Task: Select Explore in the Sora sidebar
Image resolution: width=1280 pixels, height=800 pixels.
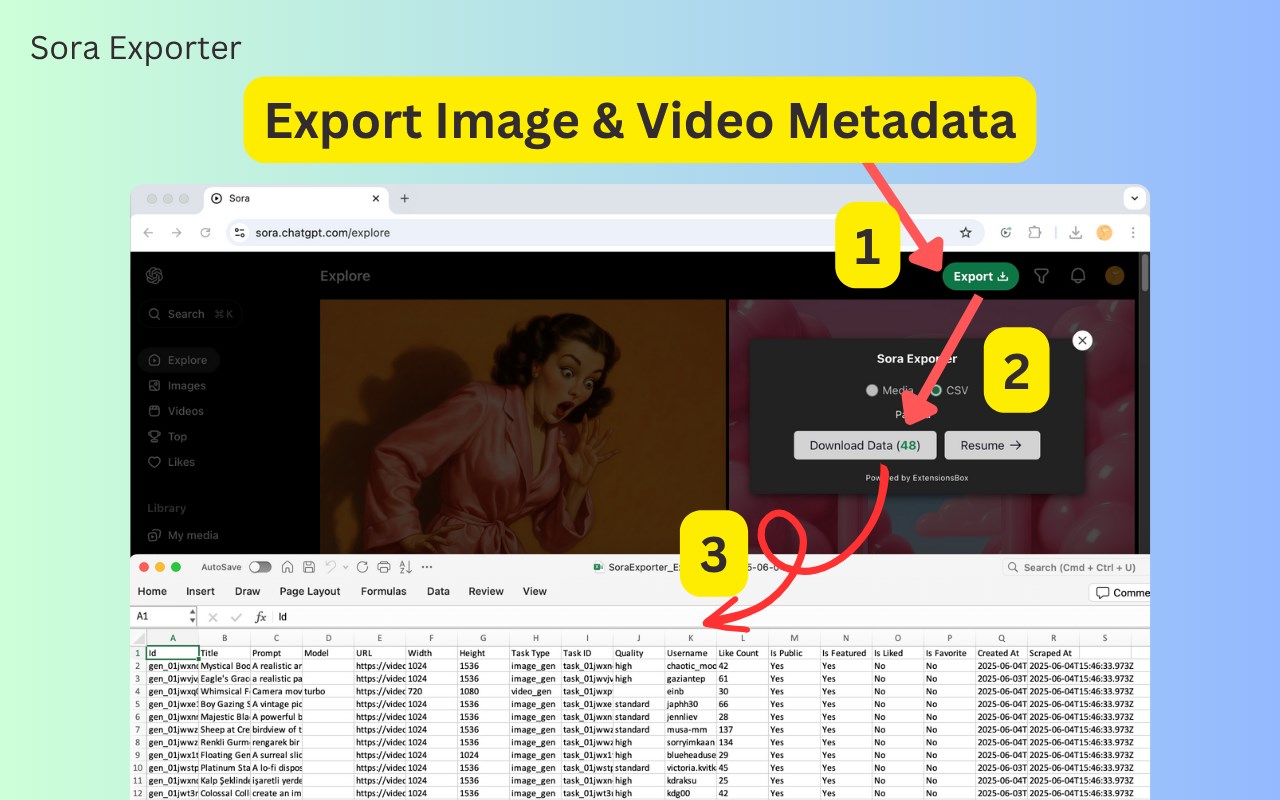Action: (178, 360)
